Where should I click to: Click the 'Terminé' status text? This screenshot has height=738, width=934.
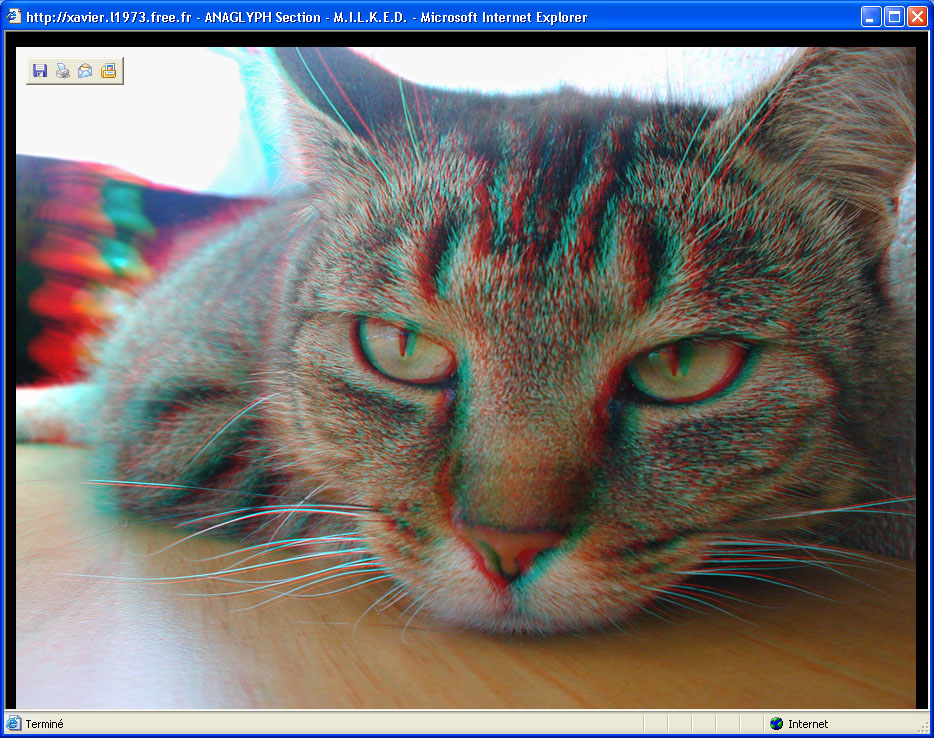[x=44, y=724]
